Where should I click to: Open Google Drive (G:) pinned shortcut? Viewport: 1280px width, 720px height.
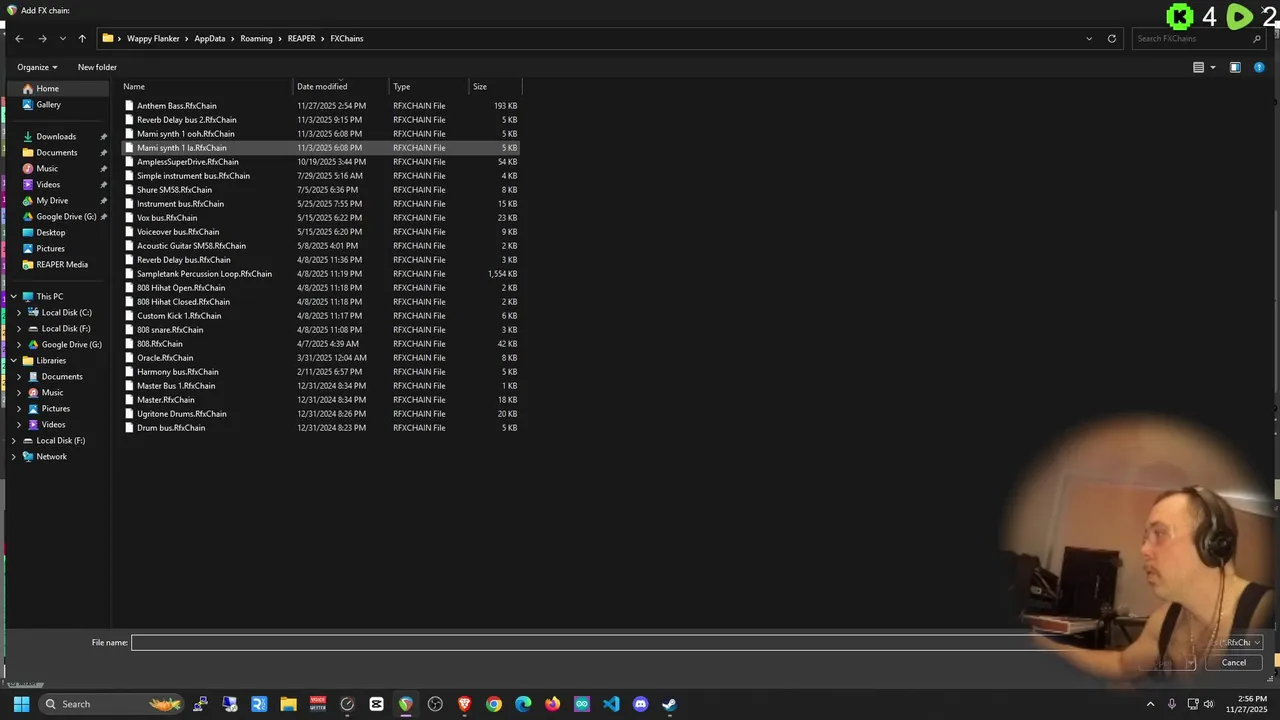point(66,216)
